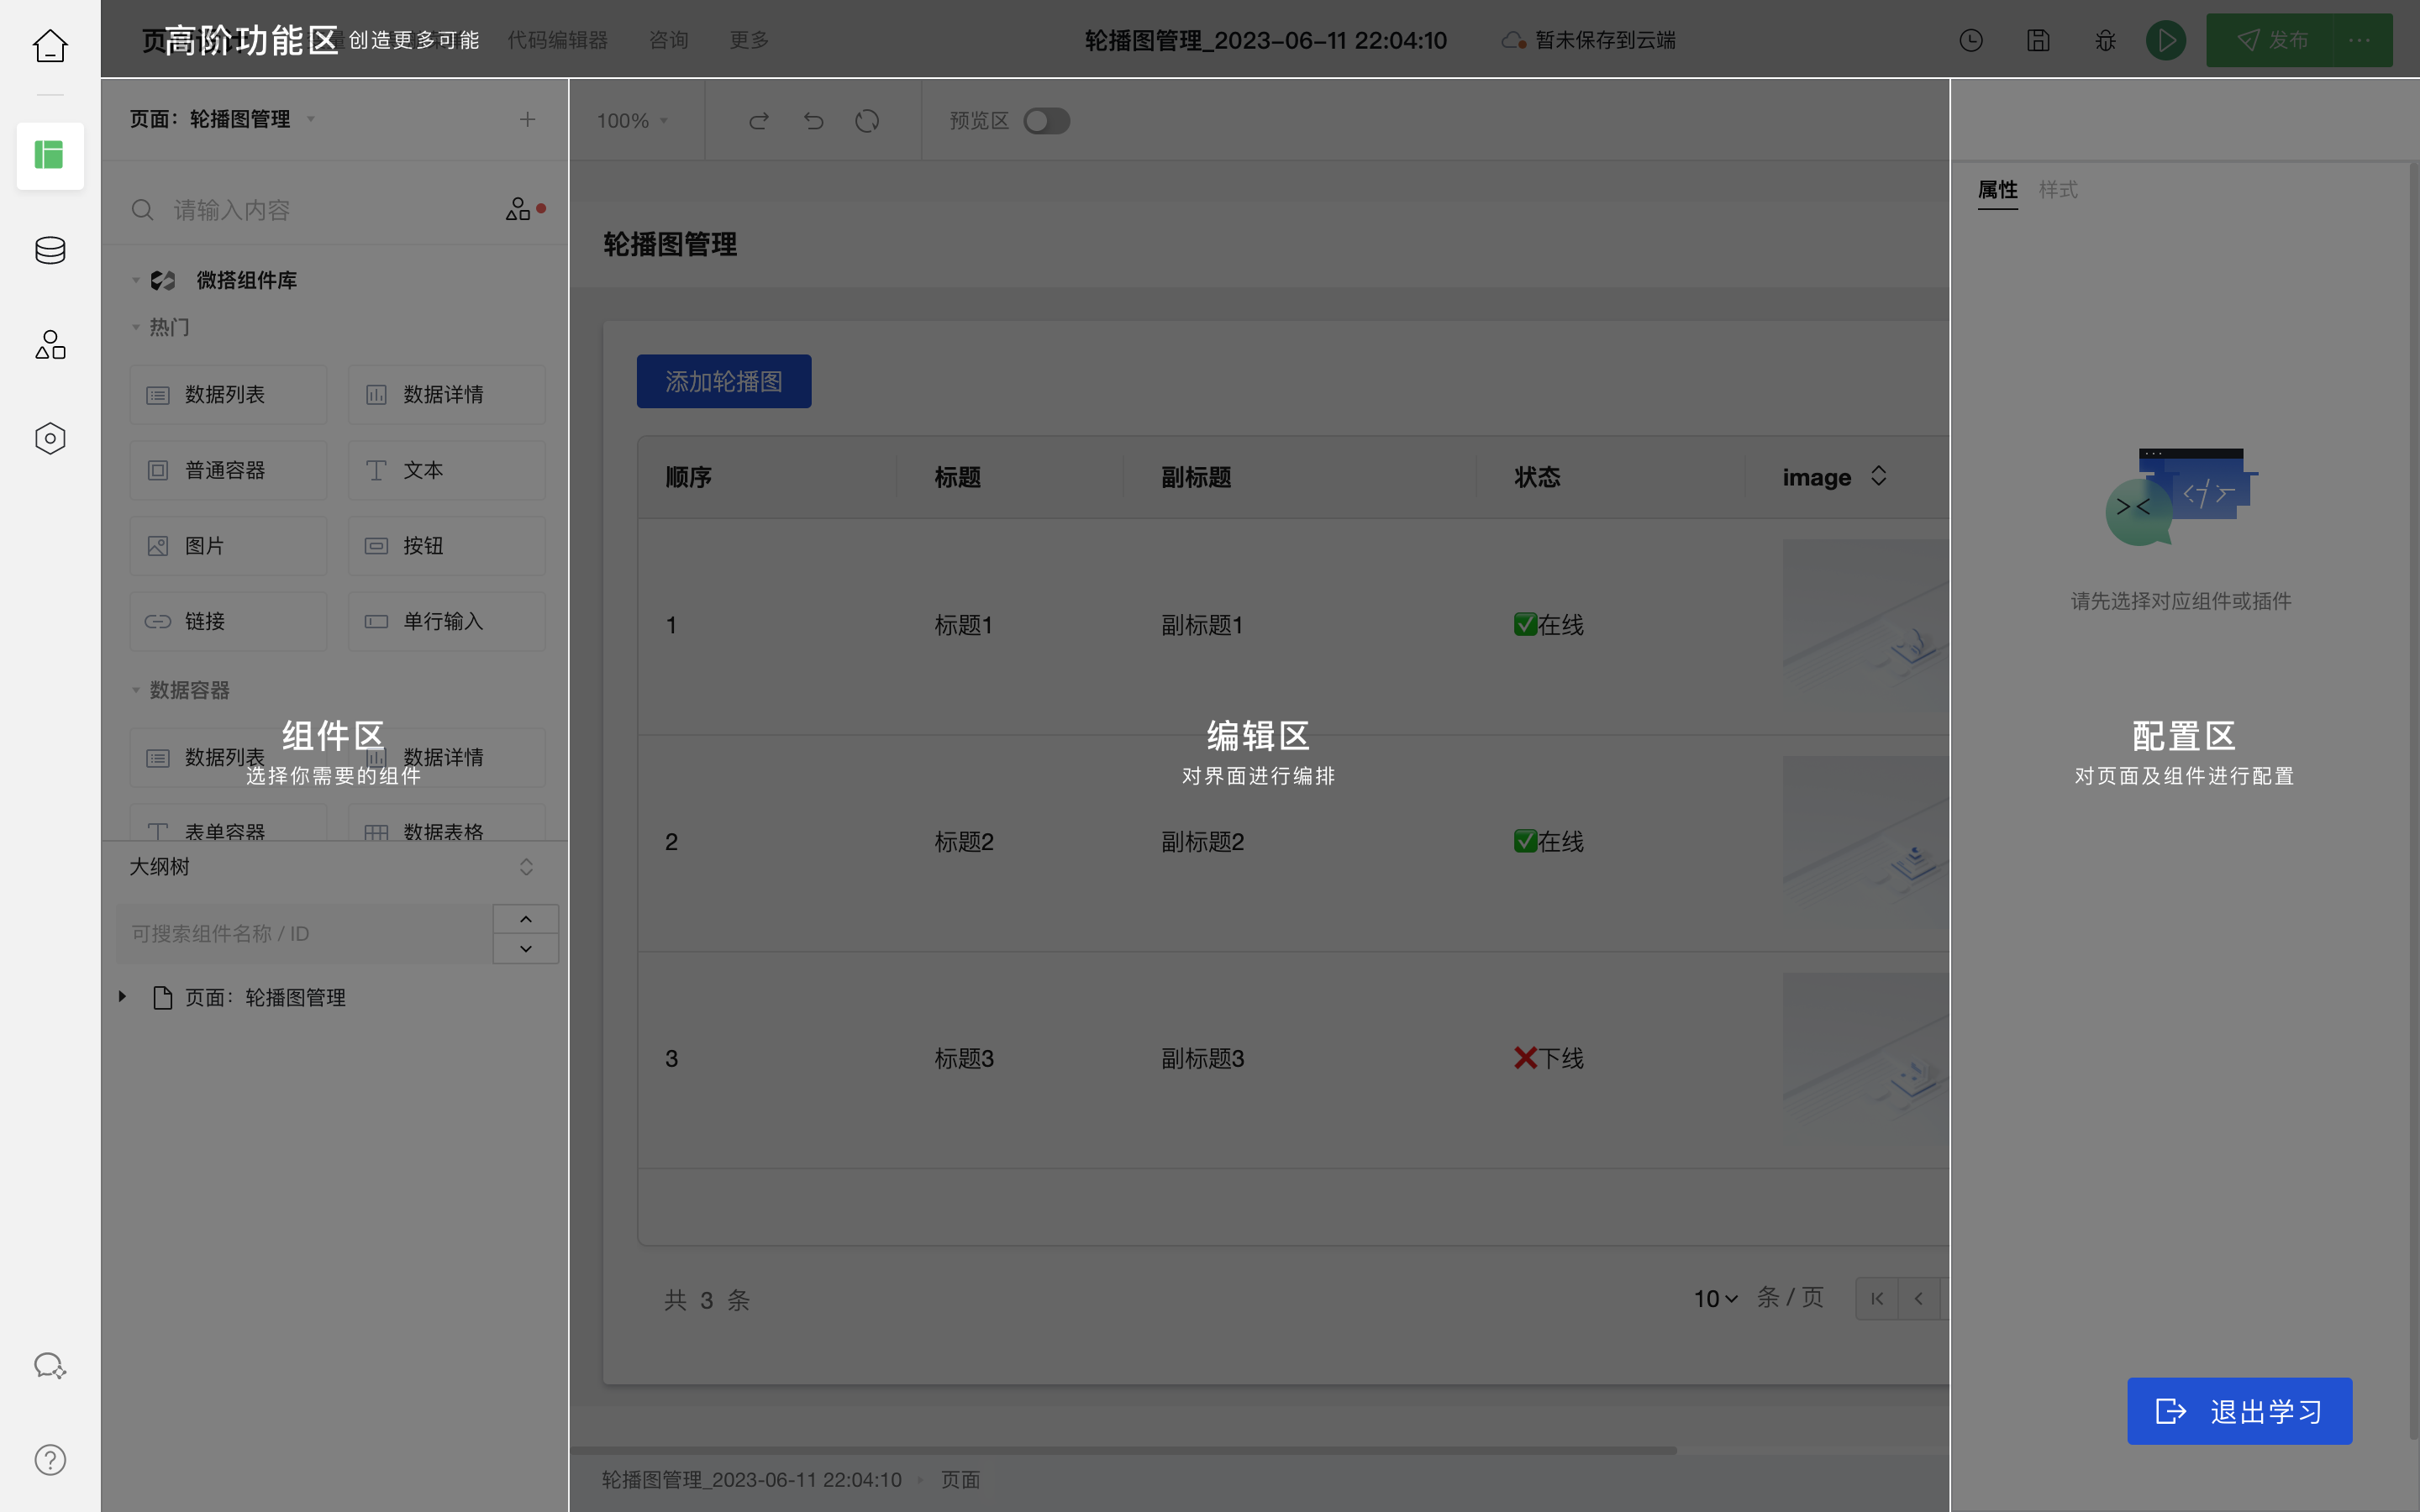Switch to the 样式 tab
The image size is (2420, 1512).
2058,189
